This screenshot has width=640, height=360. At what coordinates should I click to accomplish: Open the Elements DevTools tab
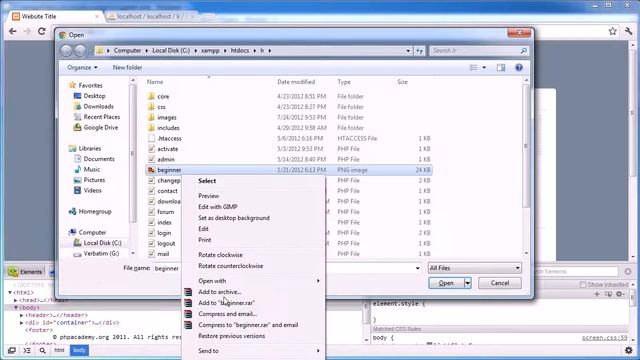point(26,272)
